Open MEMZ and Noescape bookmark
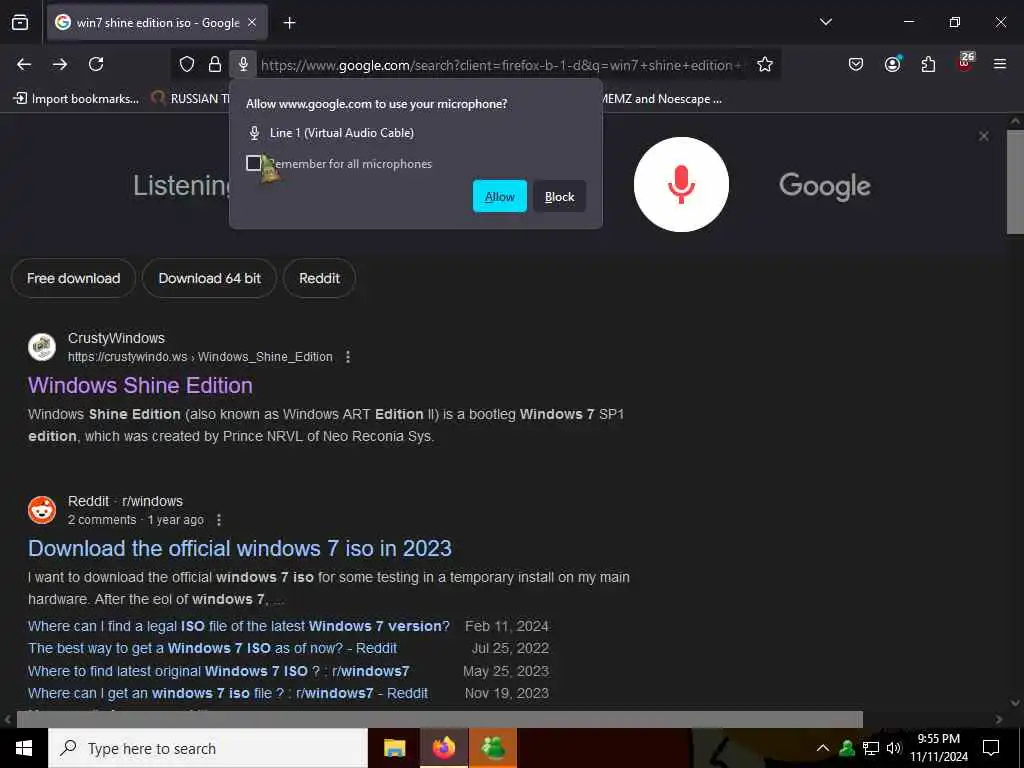The image size is (1024, 768). (661, 99)
